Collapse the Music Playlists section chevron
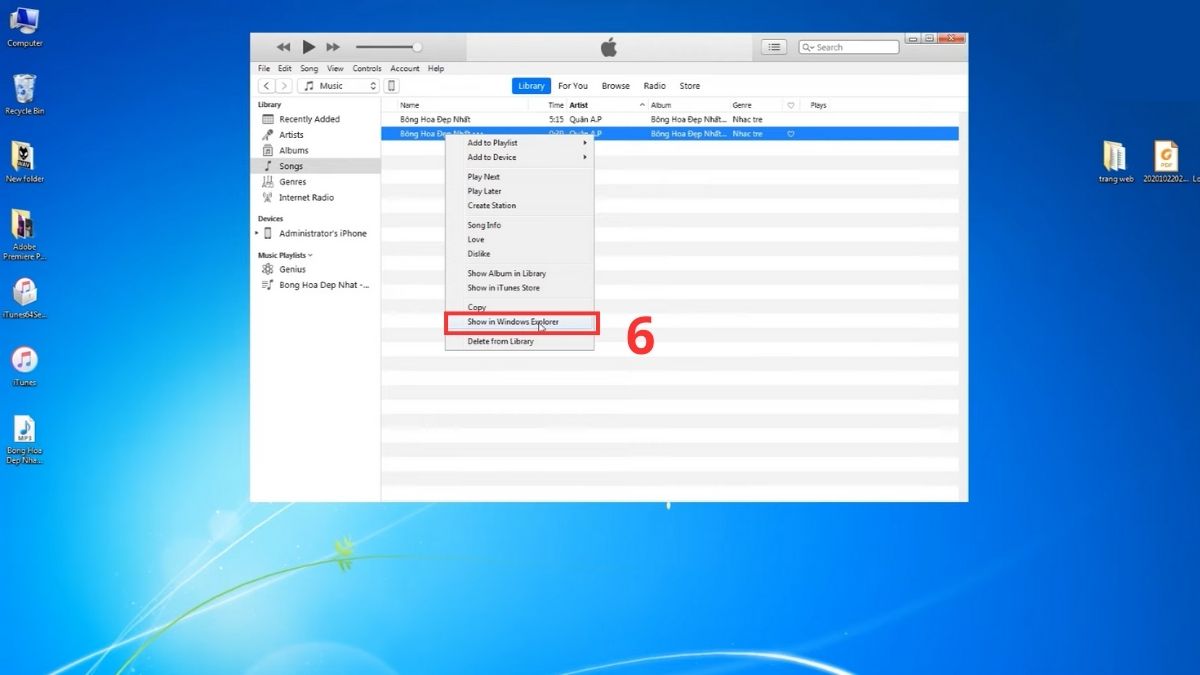The width and height of the screenshot is (1200, 675). click(310, 256)
